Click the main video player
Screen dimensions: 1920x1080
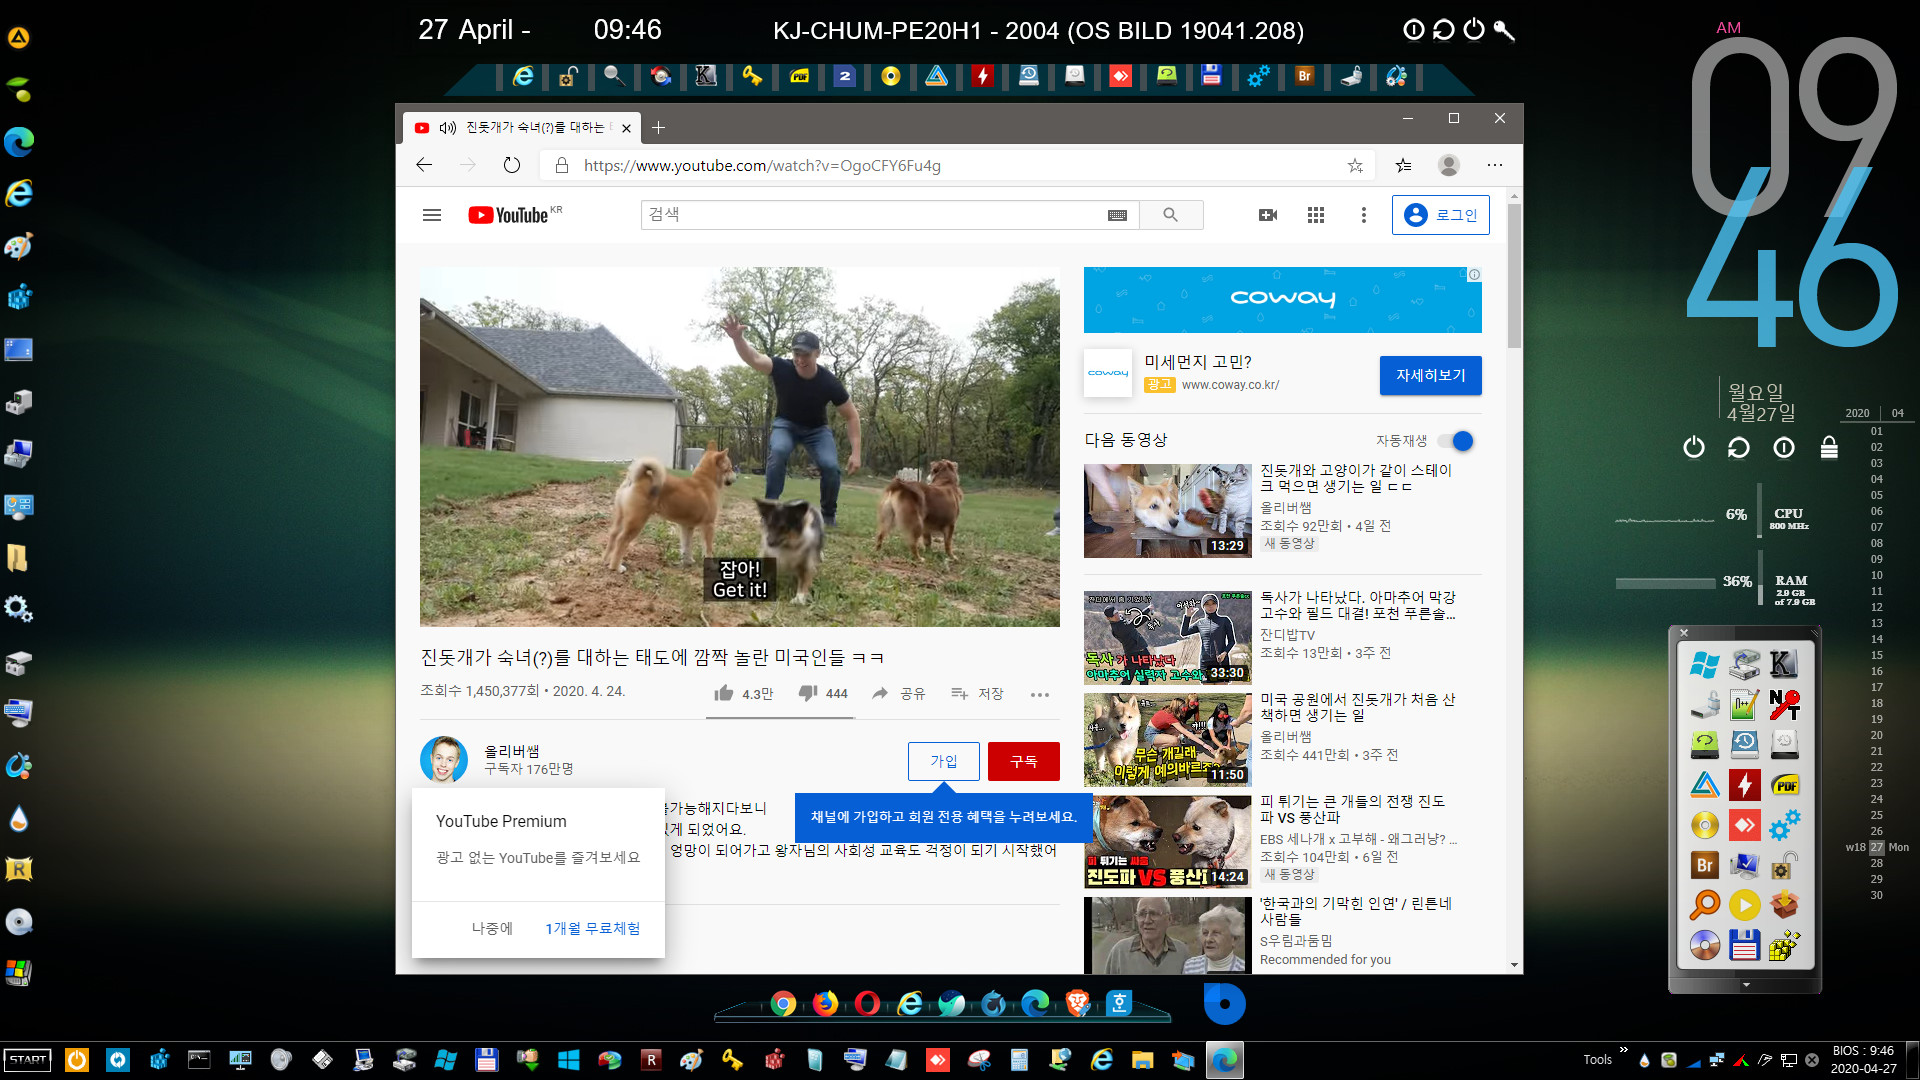click(739, 447)
